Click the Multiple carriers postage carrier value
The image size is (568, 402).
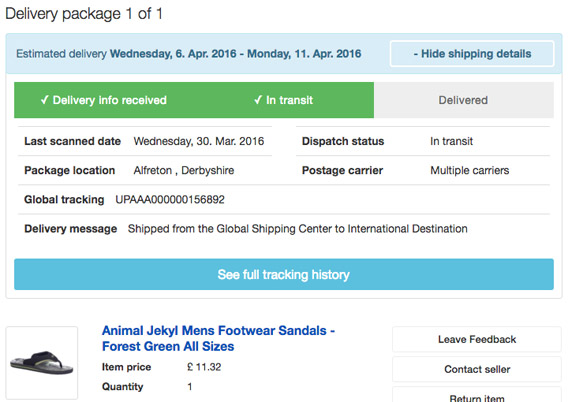pyautogui.click(x=469, y=170)
